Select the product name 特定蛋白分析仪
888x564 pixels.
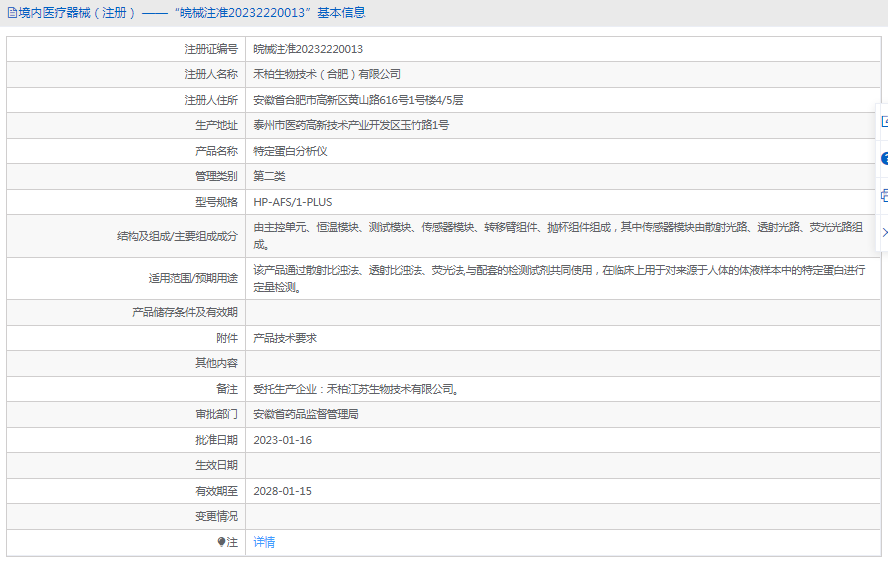pos(290,151)
